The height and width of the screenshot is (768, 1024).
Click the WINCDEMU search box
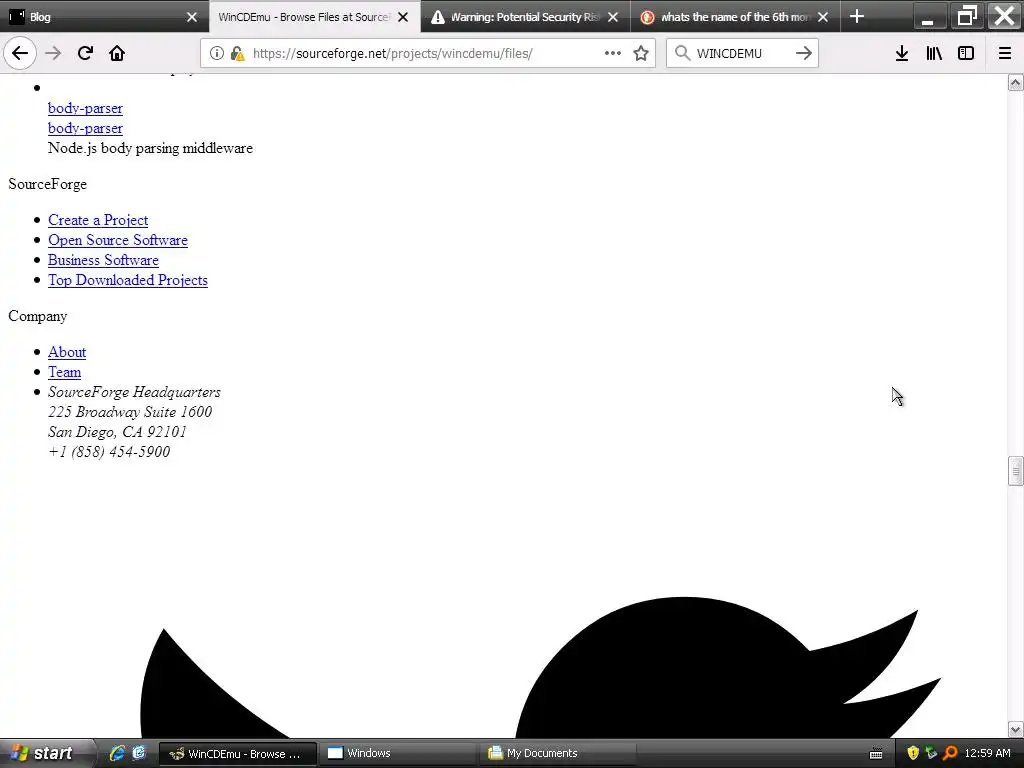(x=742, y=53)
